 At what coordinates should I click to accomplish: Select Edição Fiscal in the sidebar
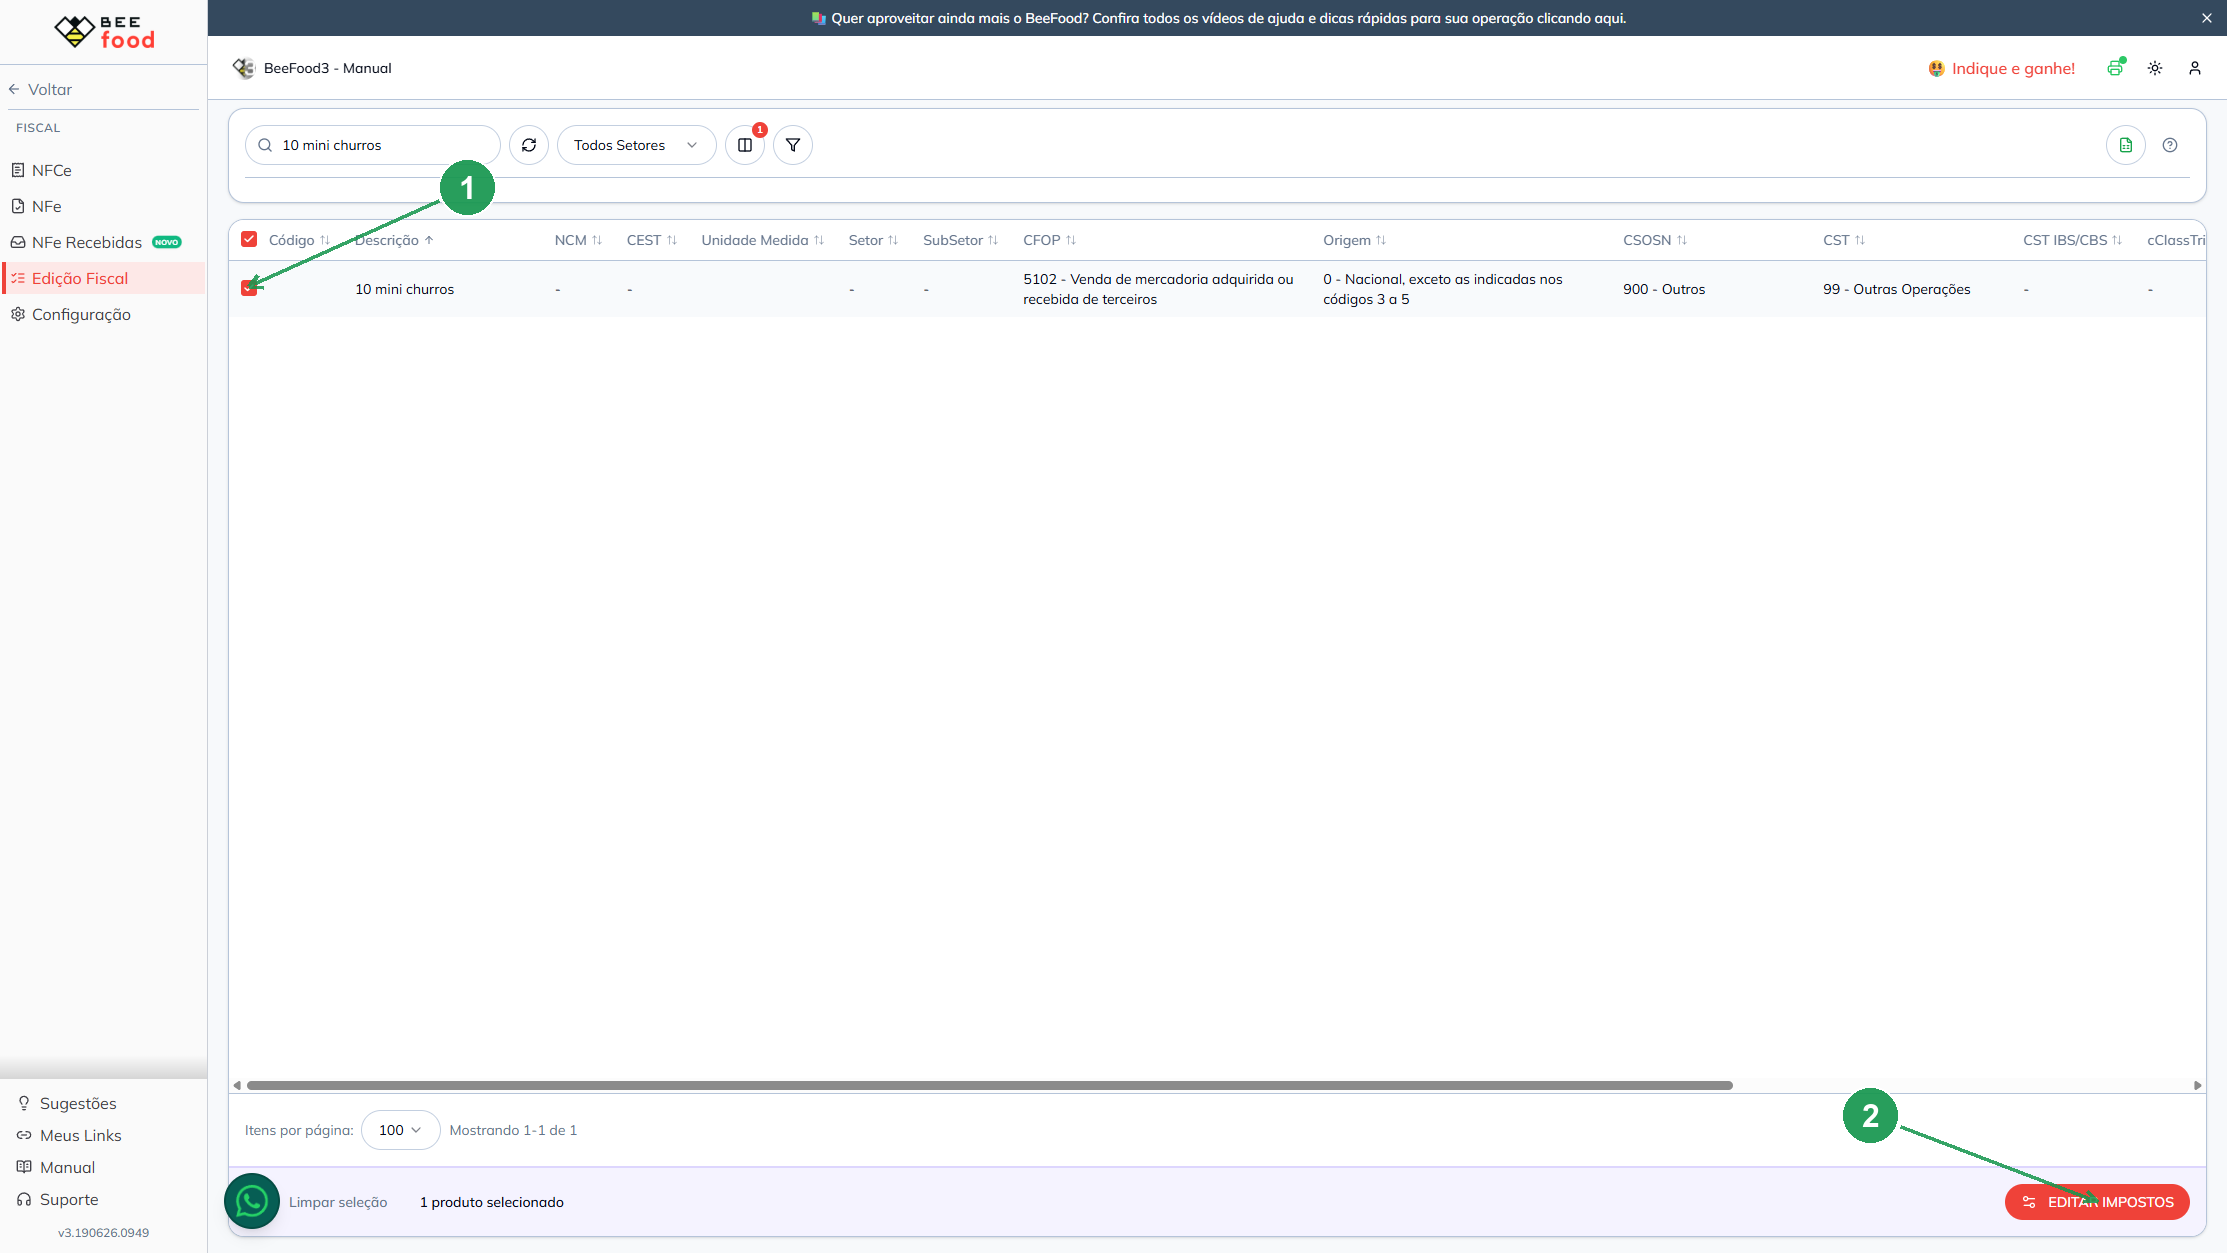104,278
